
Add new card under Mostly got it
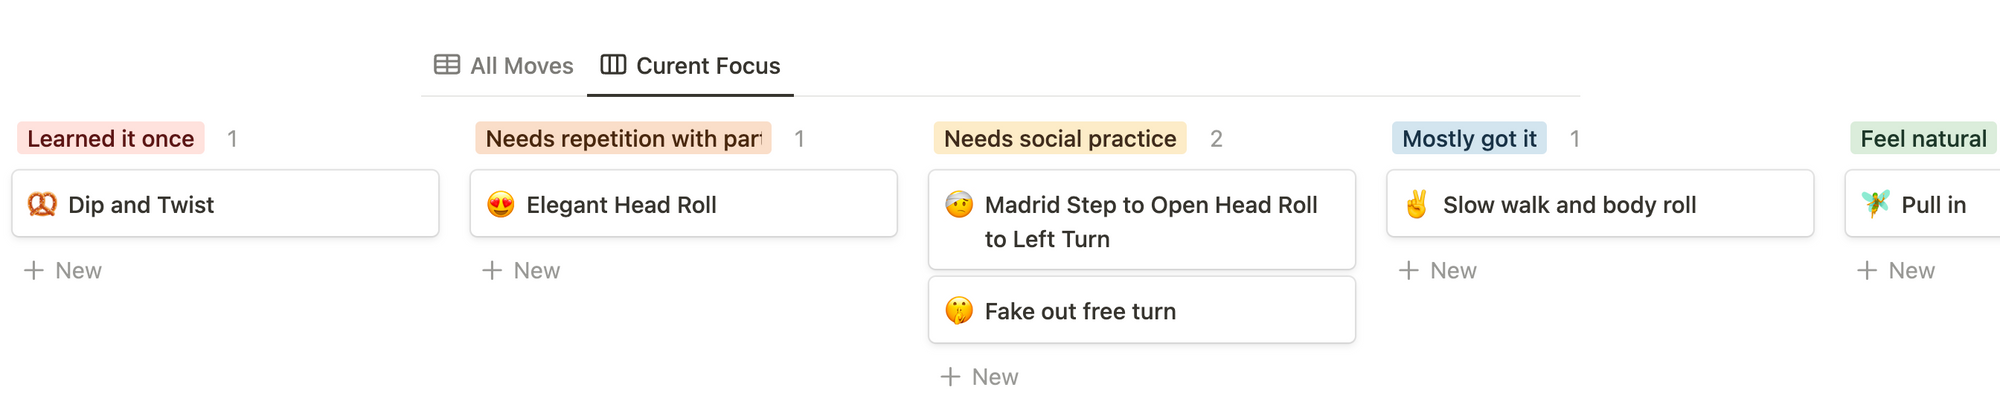point(1438,271)
